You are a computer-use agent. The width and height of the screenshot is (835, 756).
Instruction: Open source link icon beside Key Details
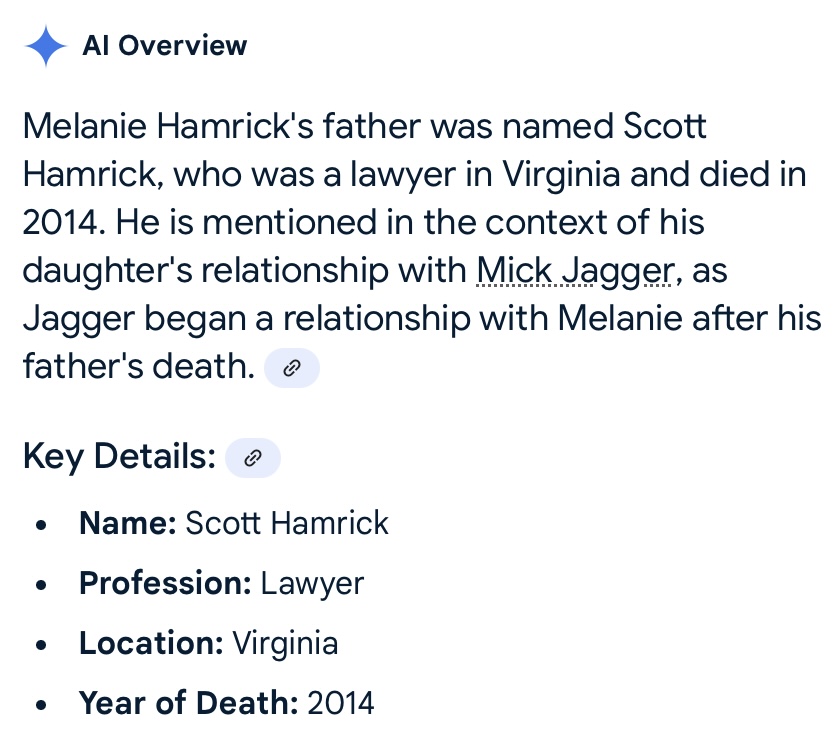[x=253, y=459]
